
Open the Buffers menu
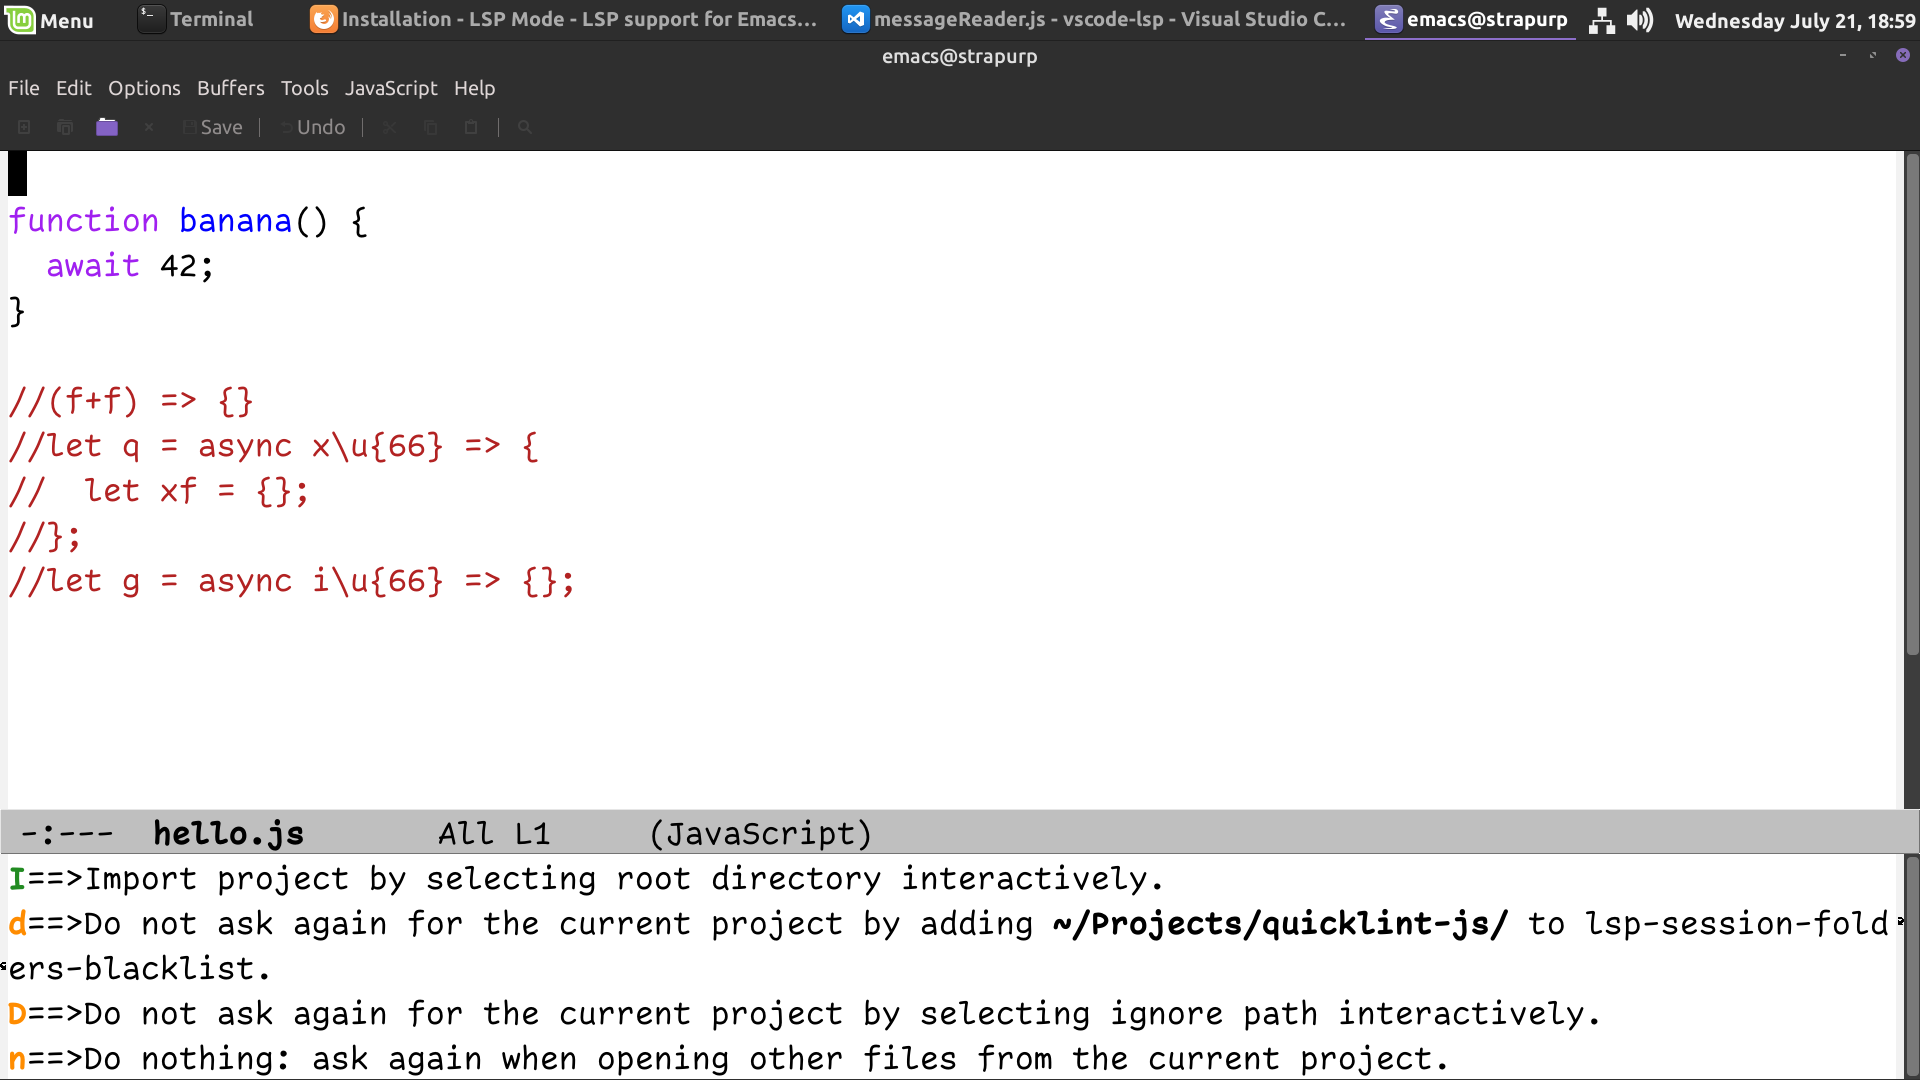[x=231, y=88]
